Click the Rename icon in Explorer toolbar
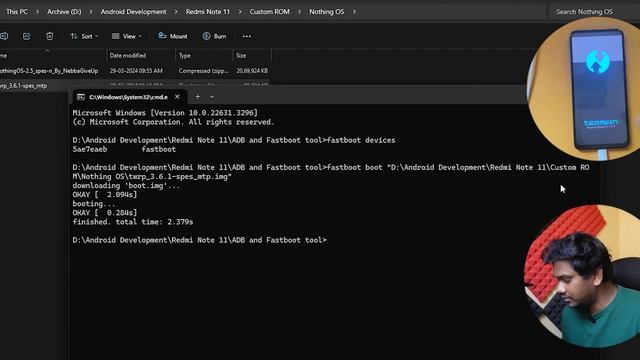This screenshot has height=360, width=640. (x=4, y=36)
